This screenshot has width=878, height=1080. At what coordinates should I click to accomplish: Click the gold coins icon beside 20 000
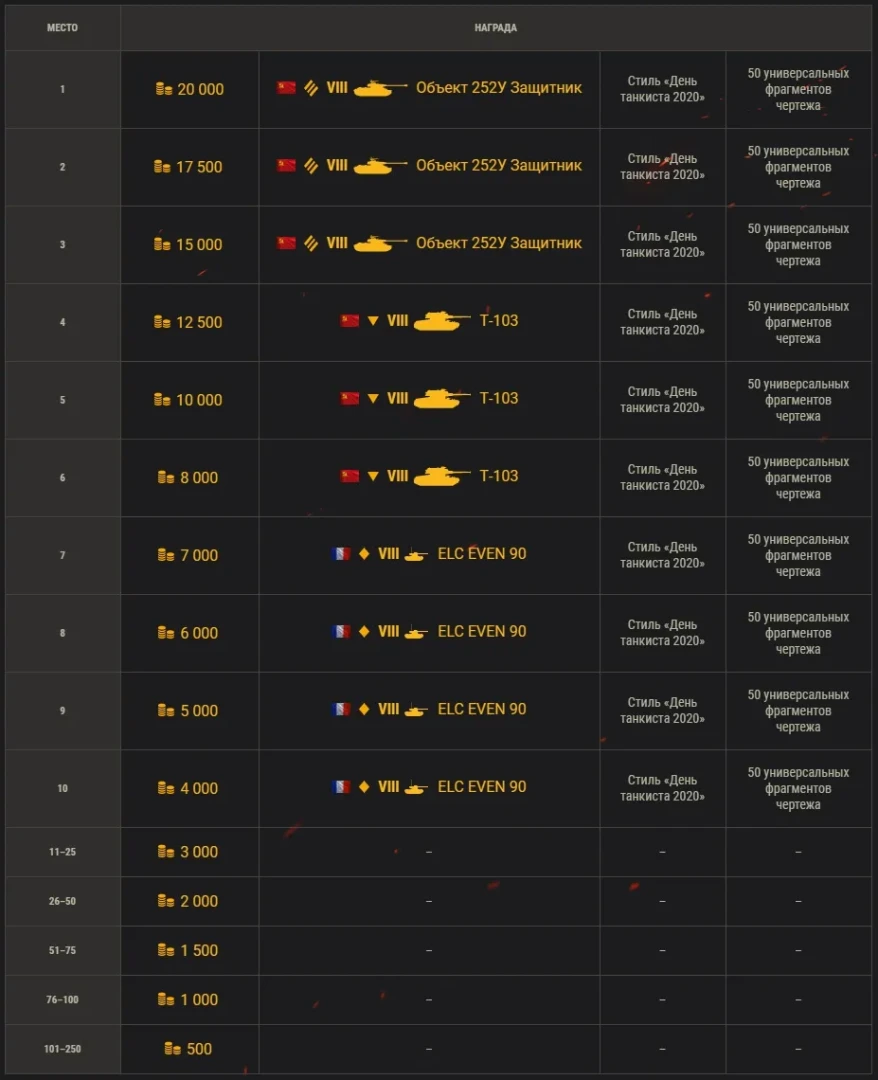164,90
